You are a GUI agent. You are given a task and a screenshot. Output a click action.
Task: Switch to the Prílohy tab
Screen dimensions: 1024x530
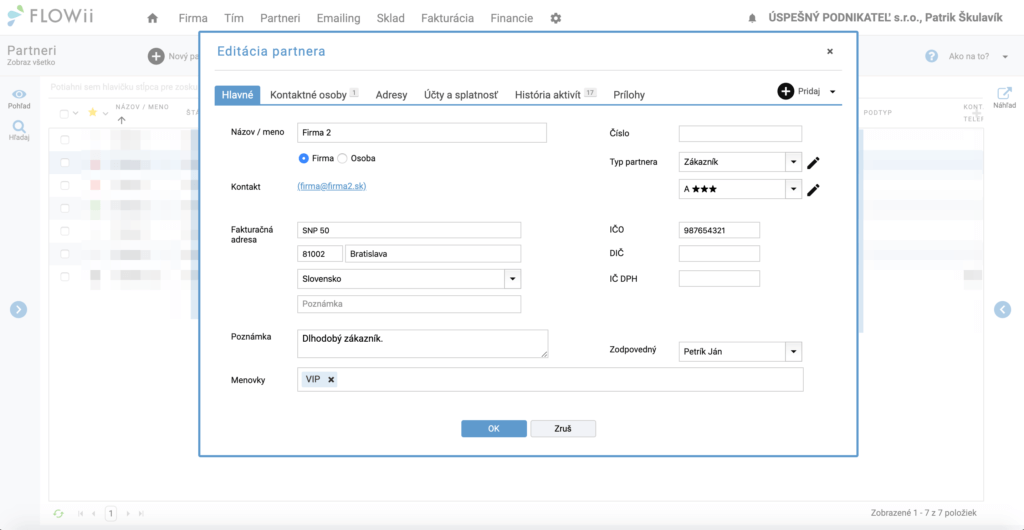(x=629, y=95)
